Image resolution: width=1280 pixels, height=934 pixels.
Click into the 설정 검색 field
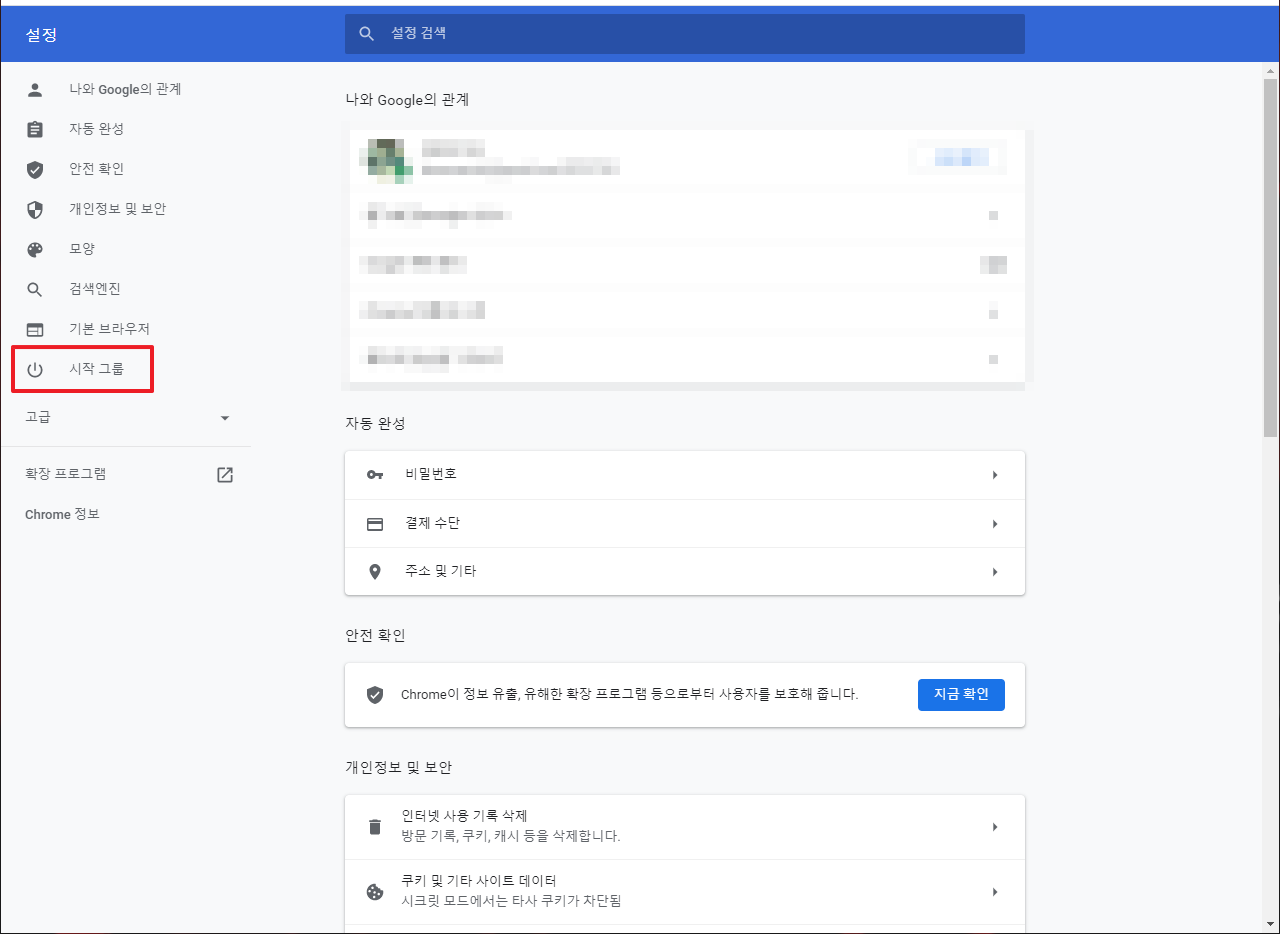685,34
